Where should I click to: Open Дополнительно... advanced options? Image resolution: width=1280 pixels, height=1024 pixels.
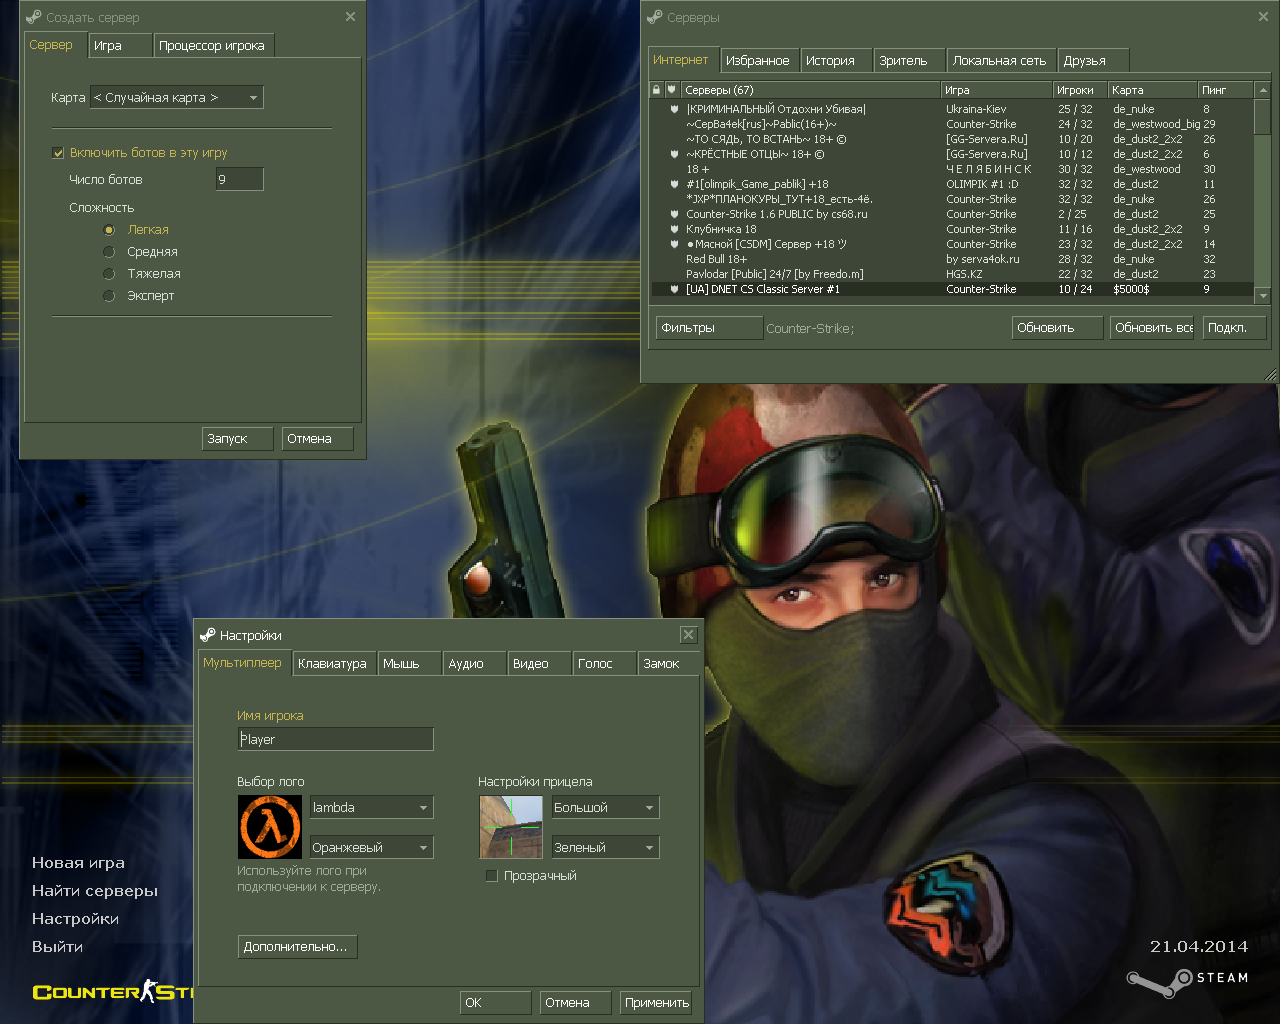[297, 947]
